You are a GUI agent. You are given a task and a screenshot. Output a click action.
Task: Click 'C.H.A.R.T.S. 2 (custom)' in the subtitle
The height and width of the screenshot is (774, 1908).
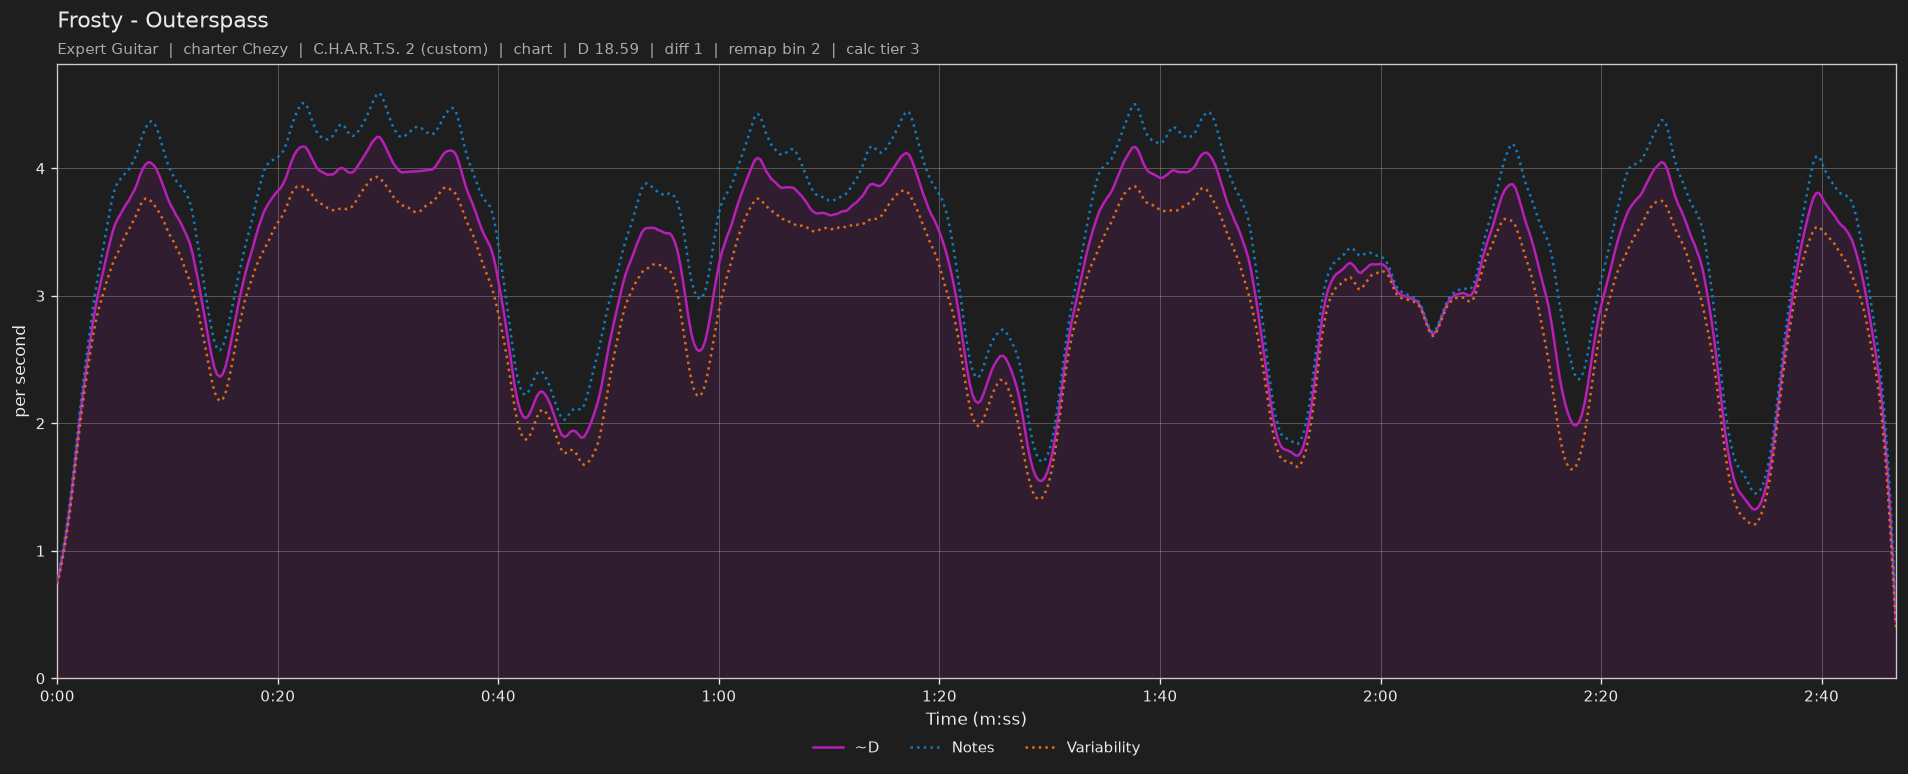tap(400, 49)
